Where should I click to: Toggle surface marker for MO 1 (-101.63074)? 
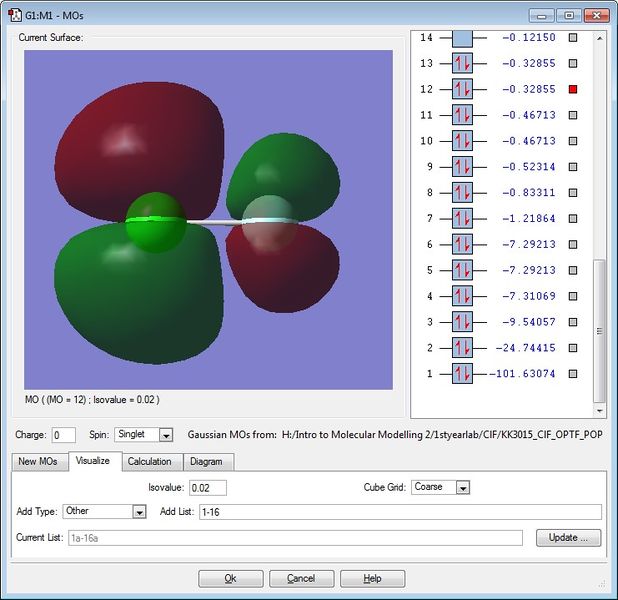(x=573, y=374)
